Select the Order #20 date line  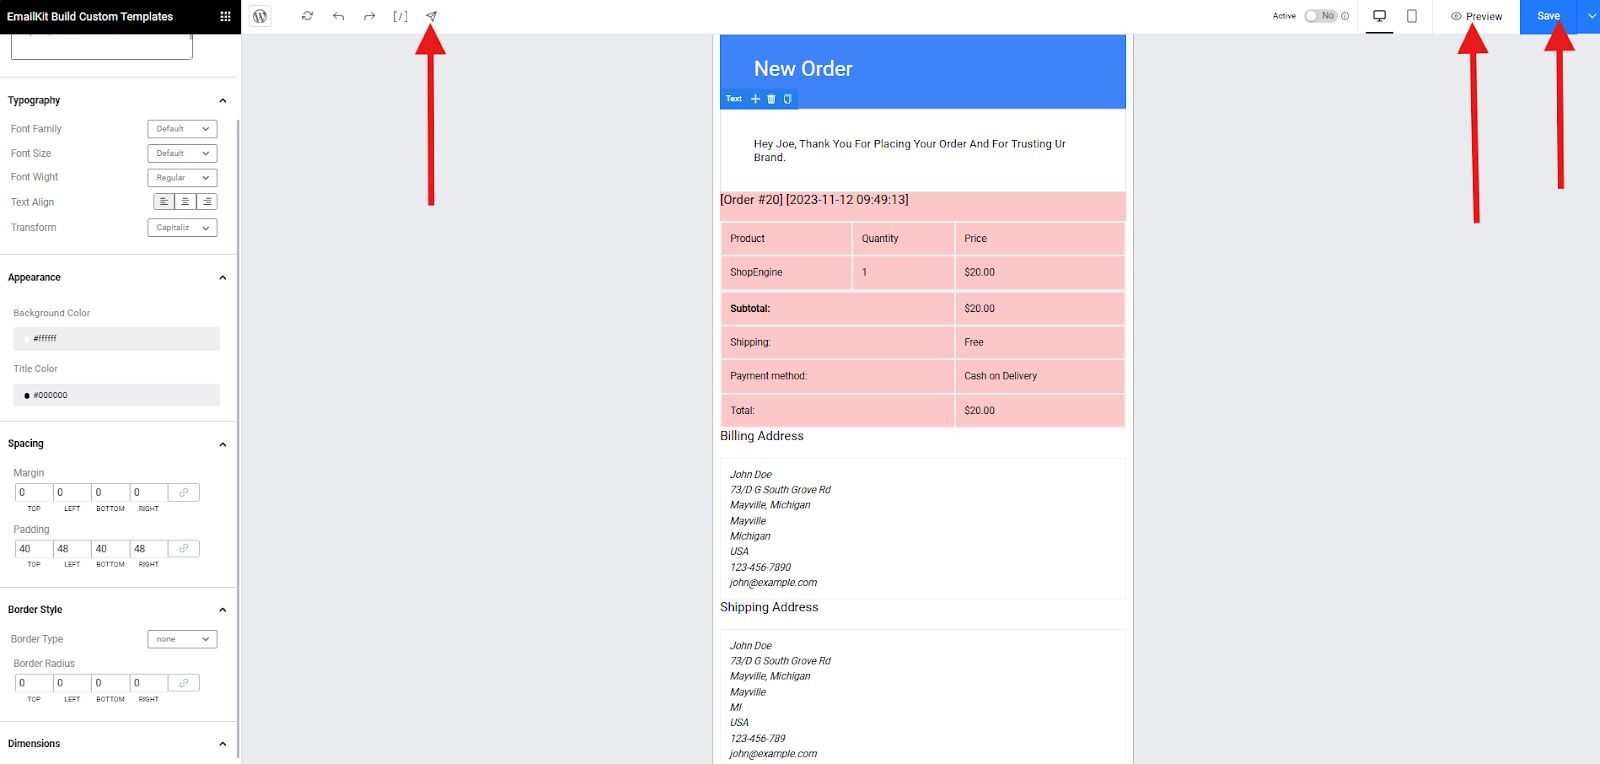(814, 200)
